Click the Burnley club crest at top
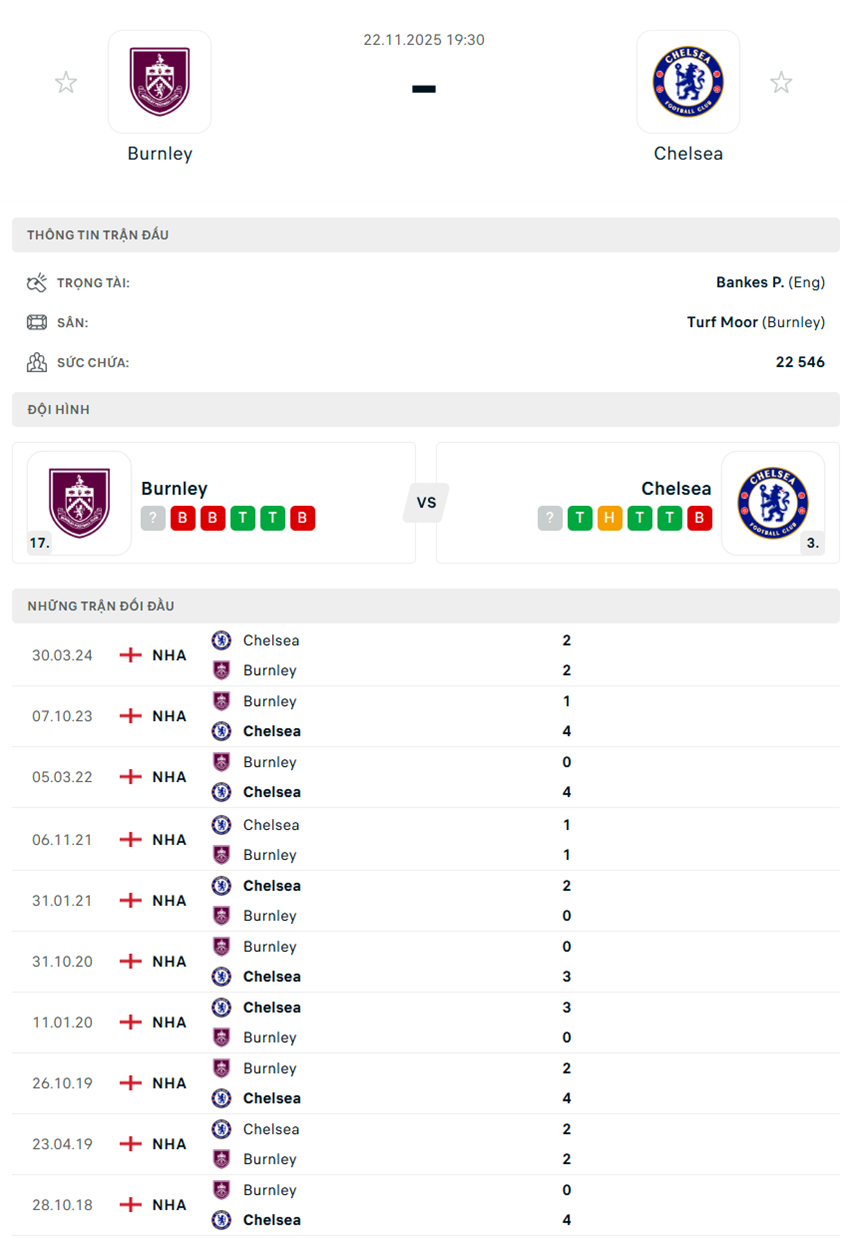Screen dimensions: 850x1239 [x=160, y=82]
